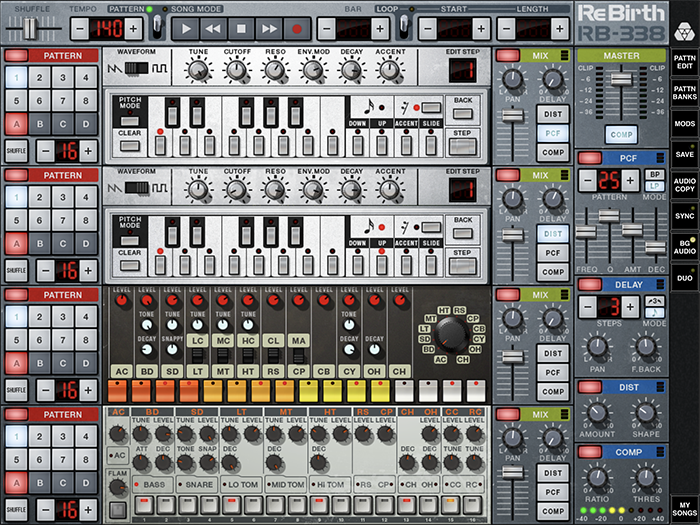Open the PATTN EDIT sidebar menu
The width and height of the screenshot is (700, 525).
[684, 62]
